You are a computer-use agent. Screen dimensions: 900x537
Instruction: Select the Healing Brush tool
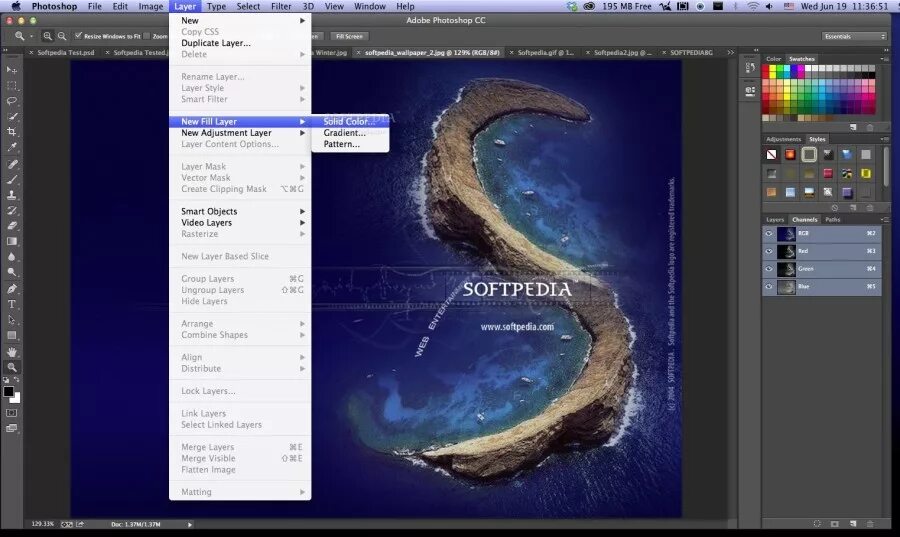(x=11, y=164)
